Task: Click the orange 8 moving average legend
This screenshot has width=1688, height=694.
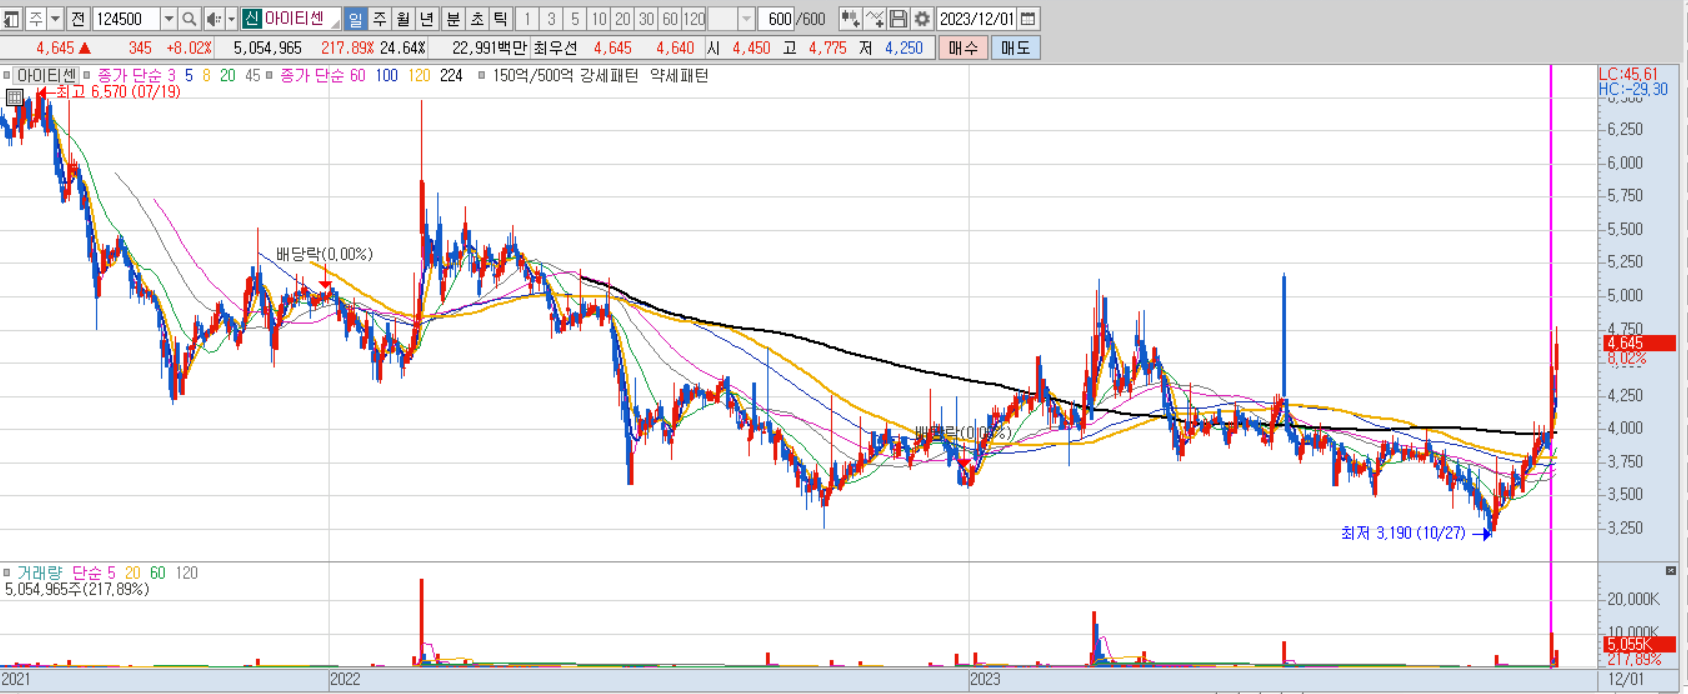Action: pos(206,75)
